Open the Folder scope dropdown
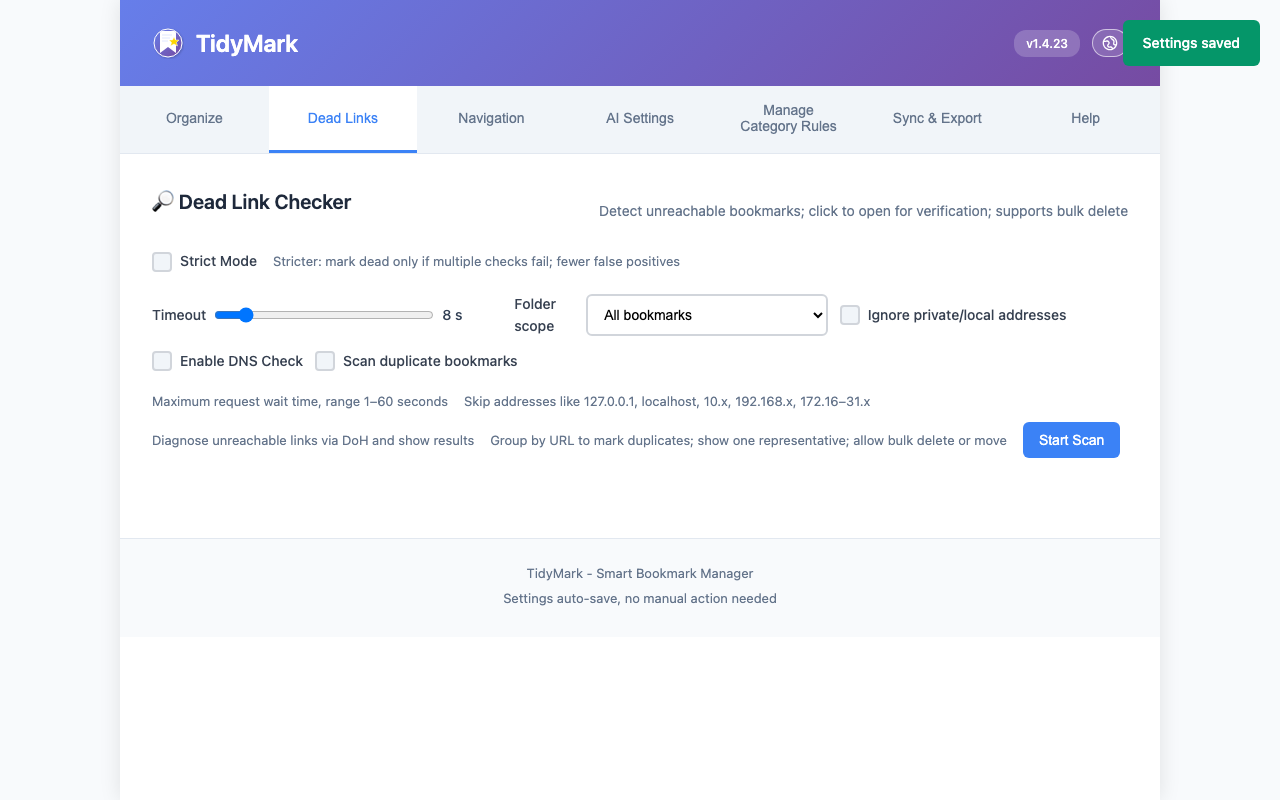The image size is (1280, 800). point(706,315)
